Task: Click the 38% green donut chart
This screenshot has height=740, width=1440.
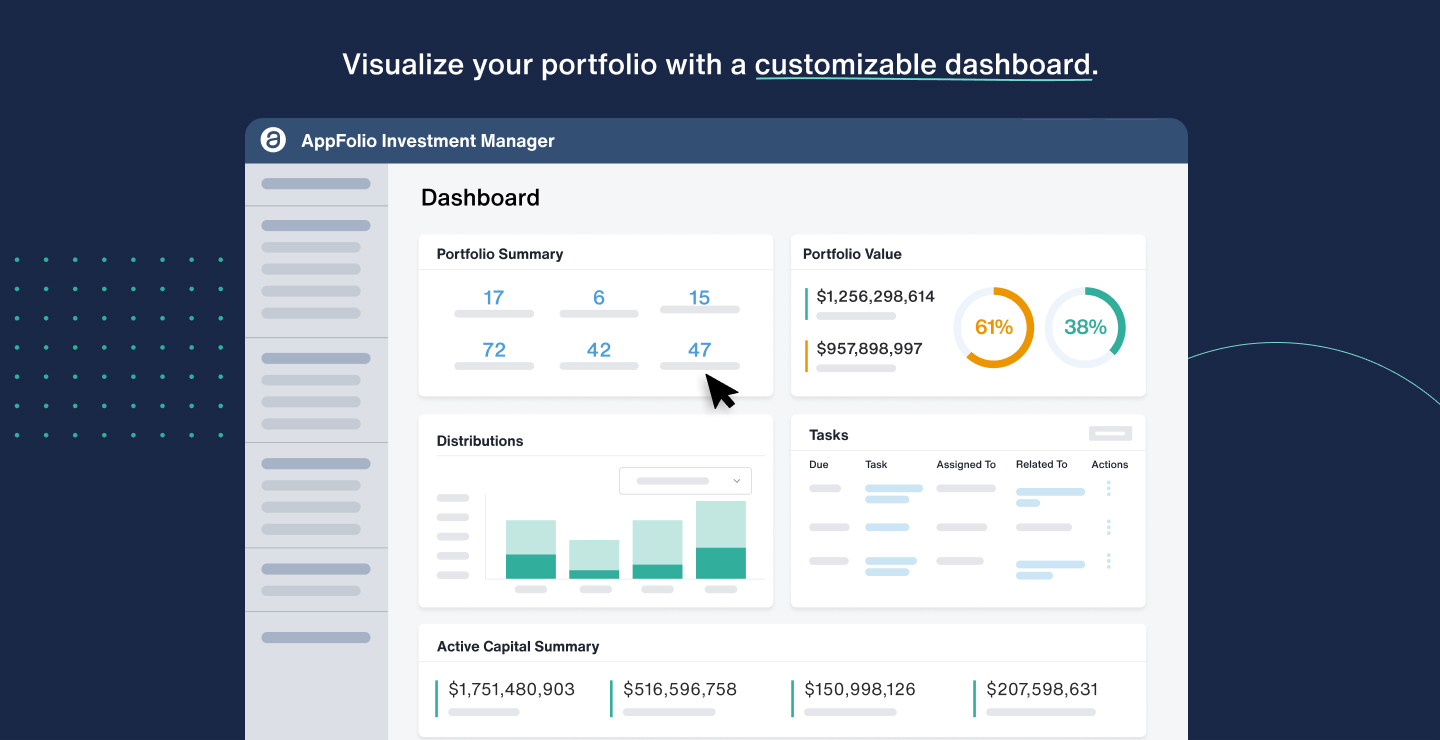Action: coord(1086,327)
